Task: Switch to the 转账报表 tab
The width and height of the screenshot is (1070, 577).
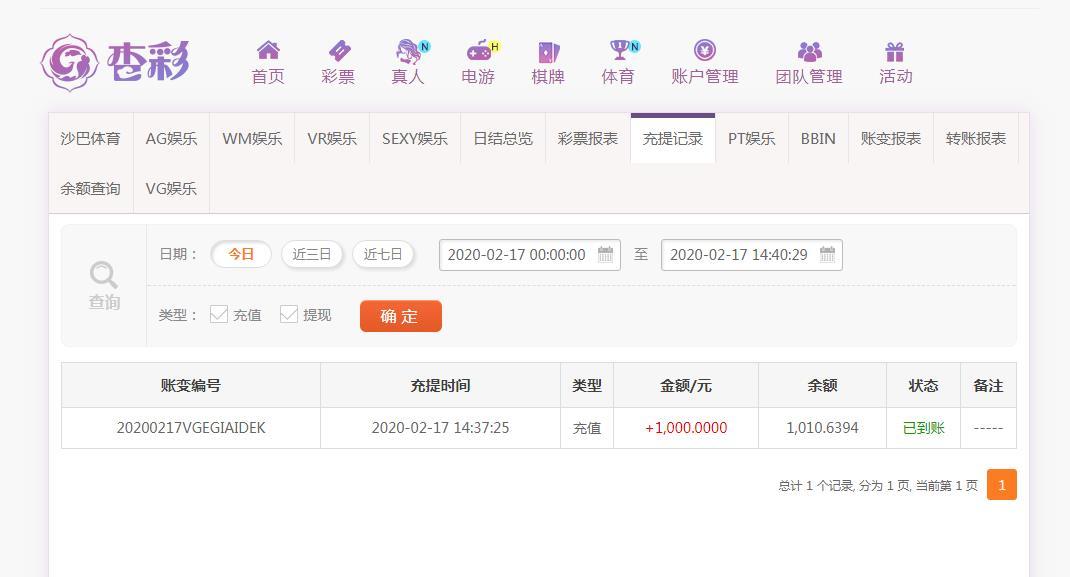Action: coord(976,138)
